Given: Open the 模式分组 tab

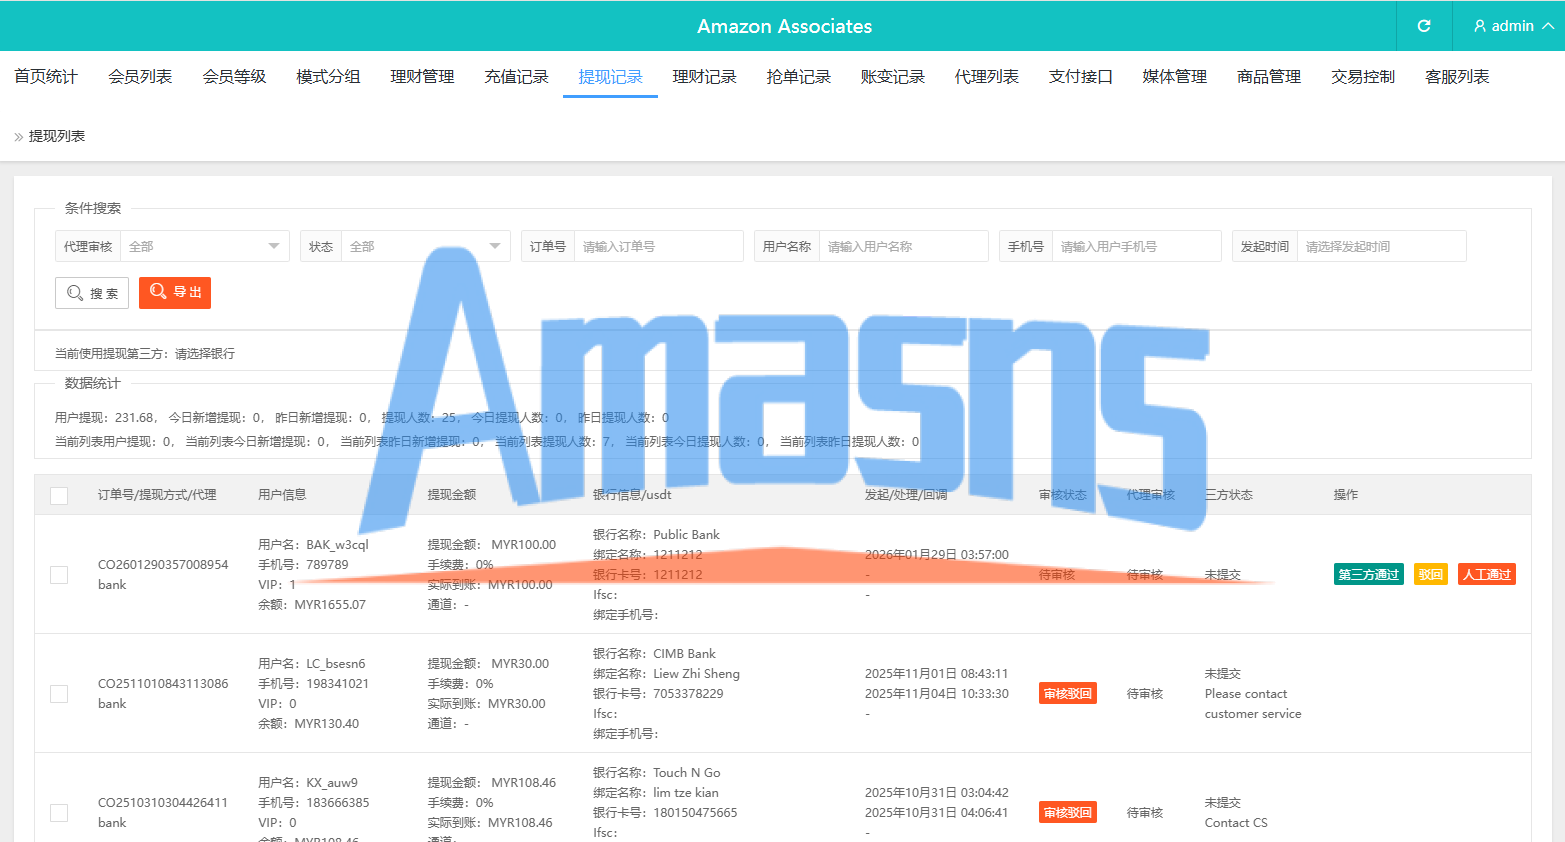Looking at the screenshot, I should [328, 76].
